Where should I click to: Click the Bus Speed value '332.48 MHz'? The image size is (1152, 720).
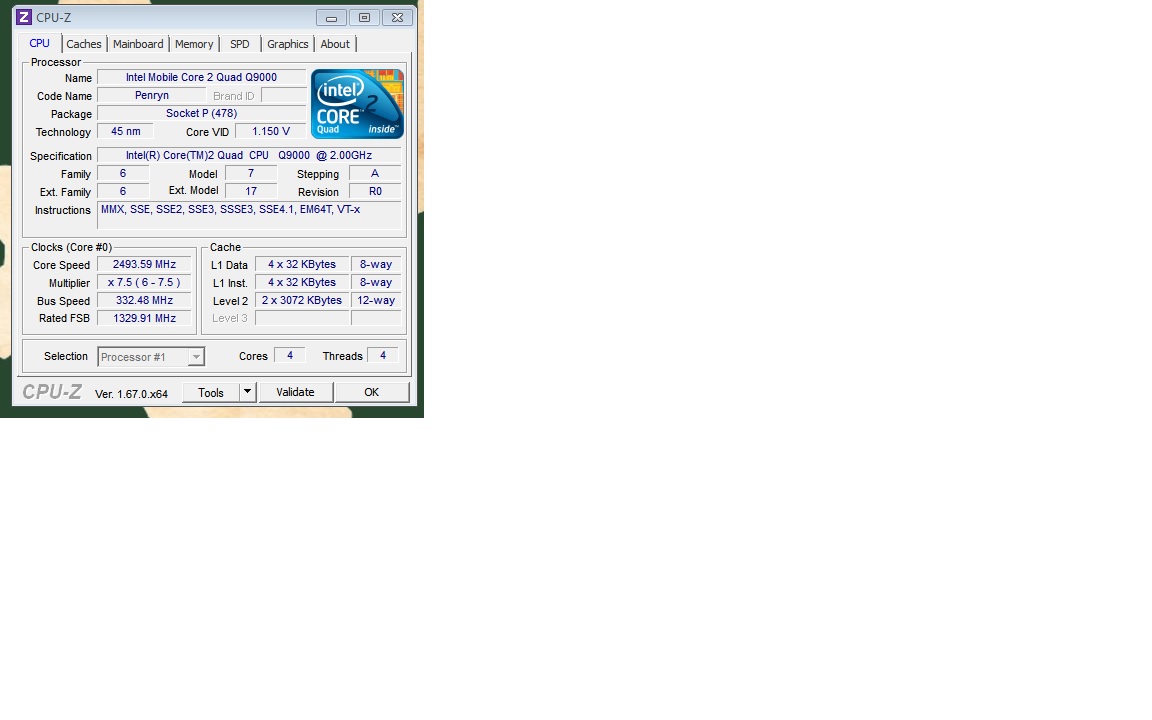[144, 300]
